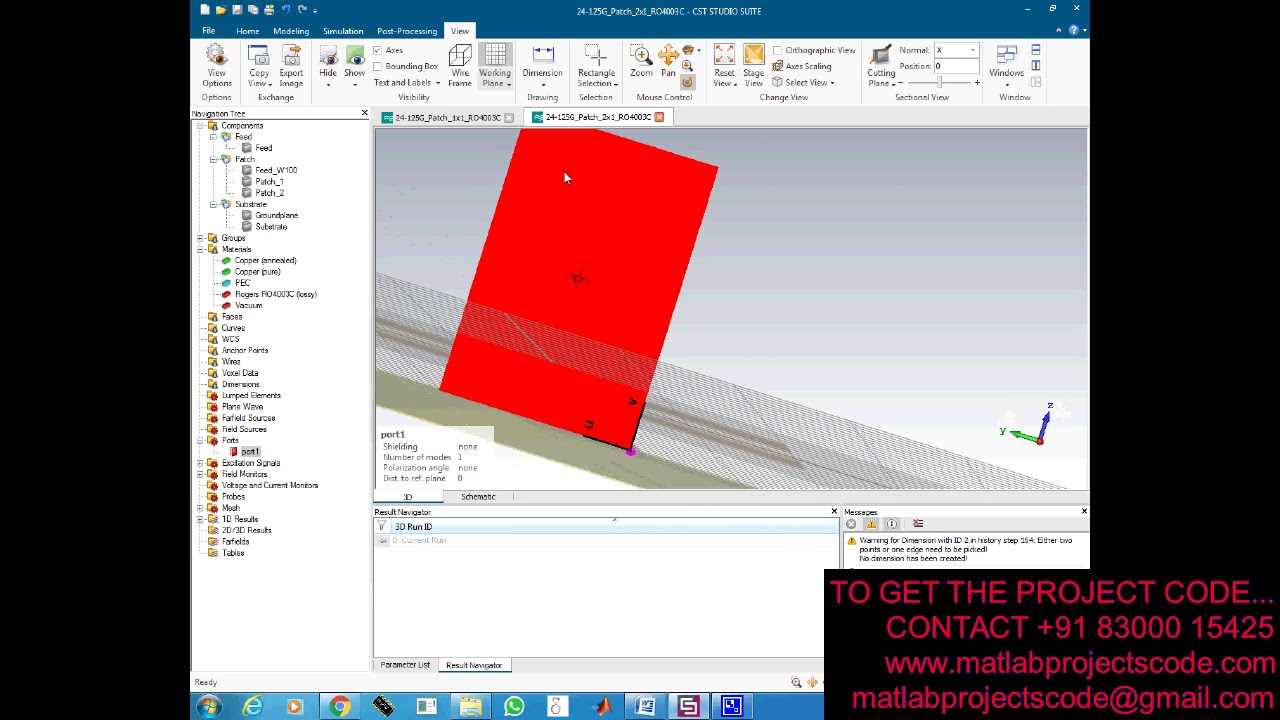Select Rogers RO4003C (lossy) material

coord(275,294)
